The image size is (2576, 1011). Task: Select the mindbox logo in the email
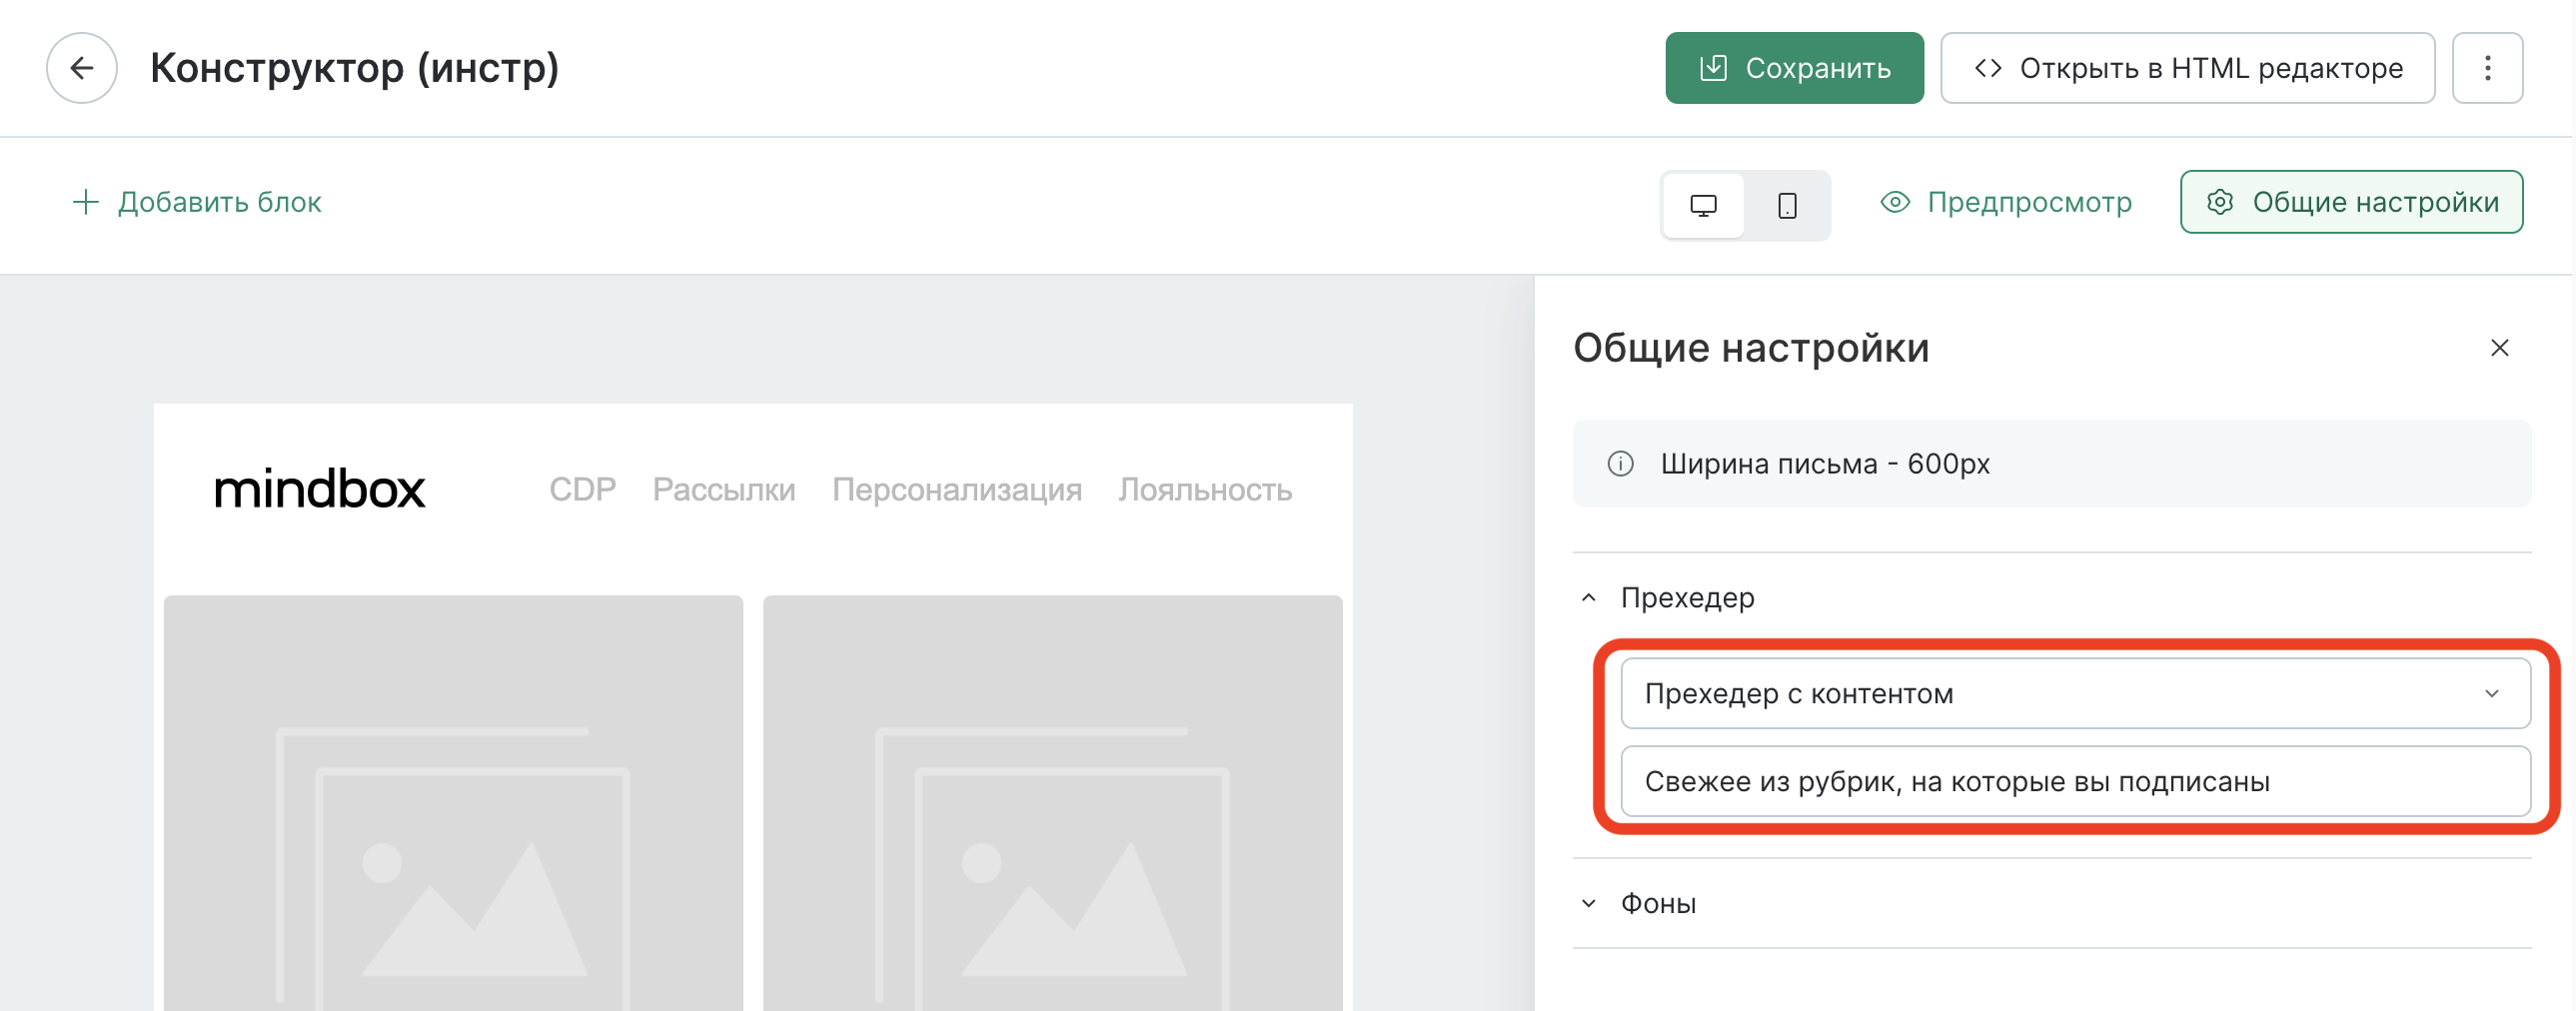[320, 489]
